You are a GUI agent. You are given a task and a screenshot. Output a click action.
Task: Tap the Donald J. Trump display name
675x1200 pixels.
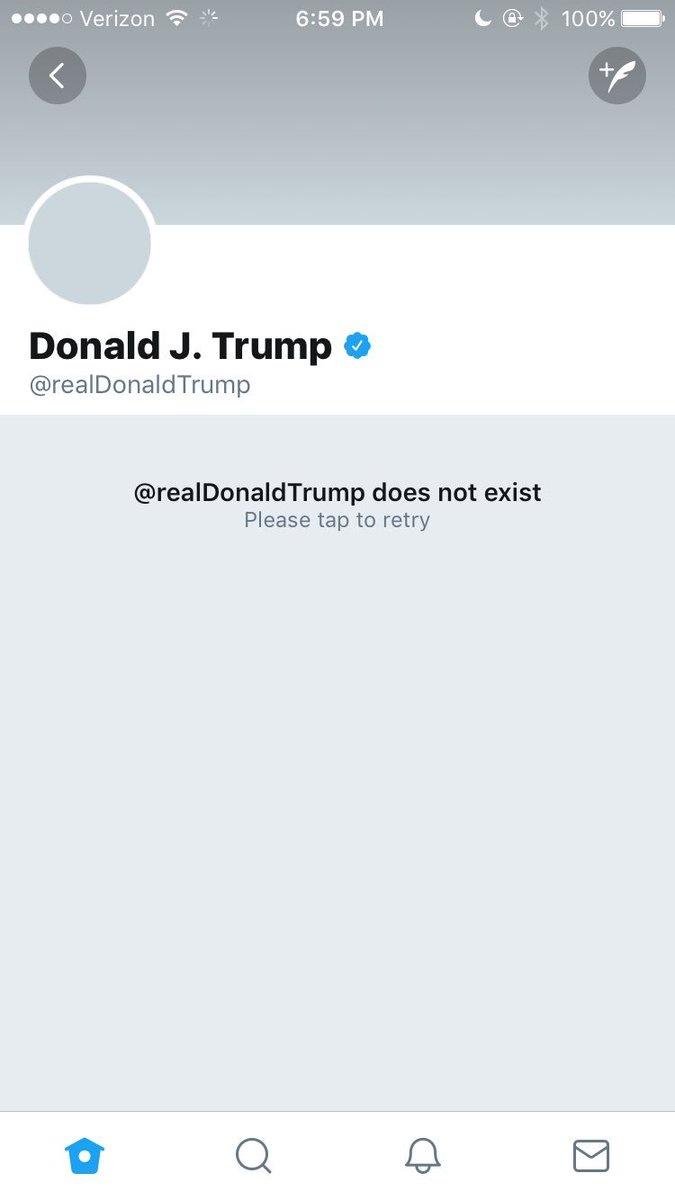[x=180, y=346]
